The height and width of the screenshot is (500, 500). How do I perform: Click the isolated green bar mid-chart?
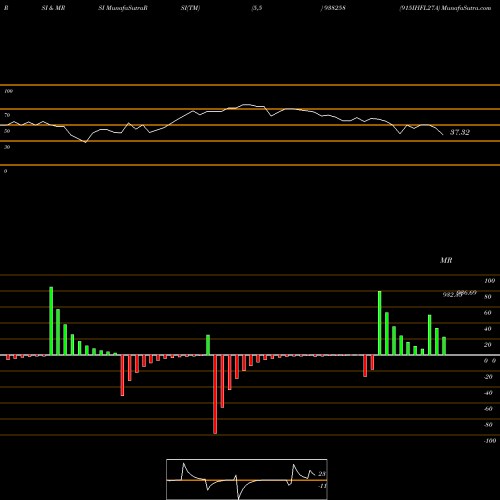coord(208,345)
